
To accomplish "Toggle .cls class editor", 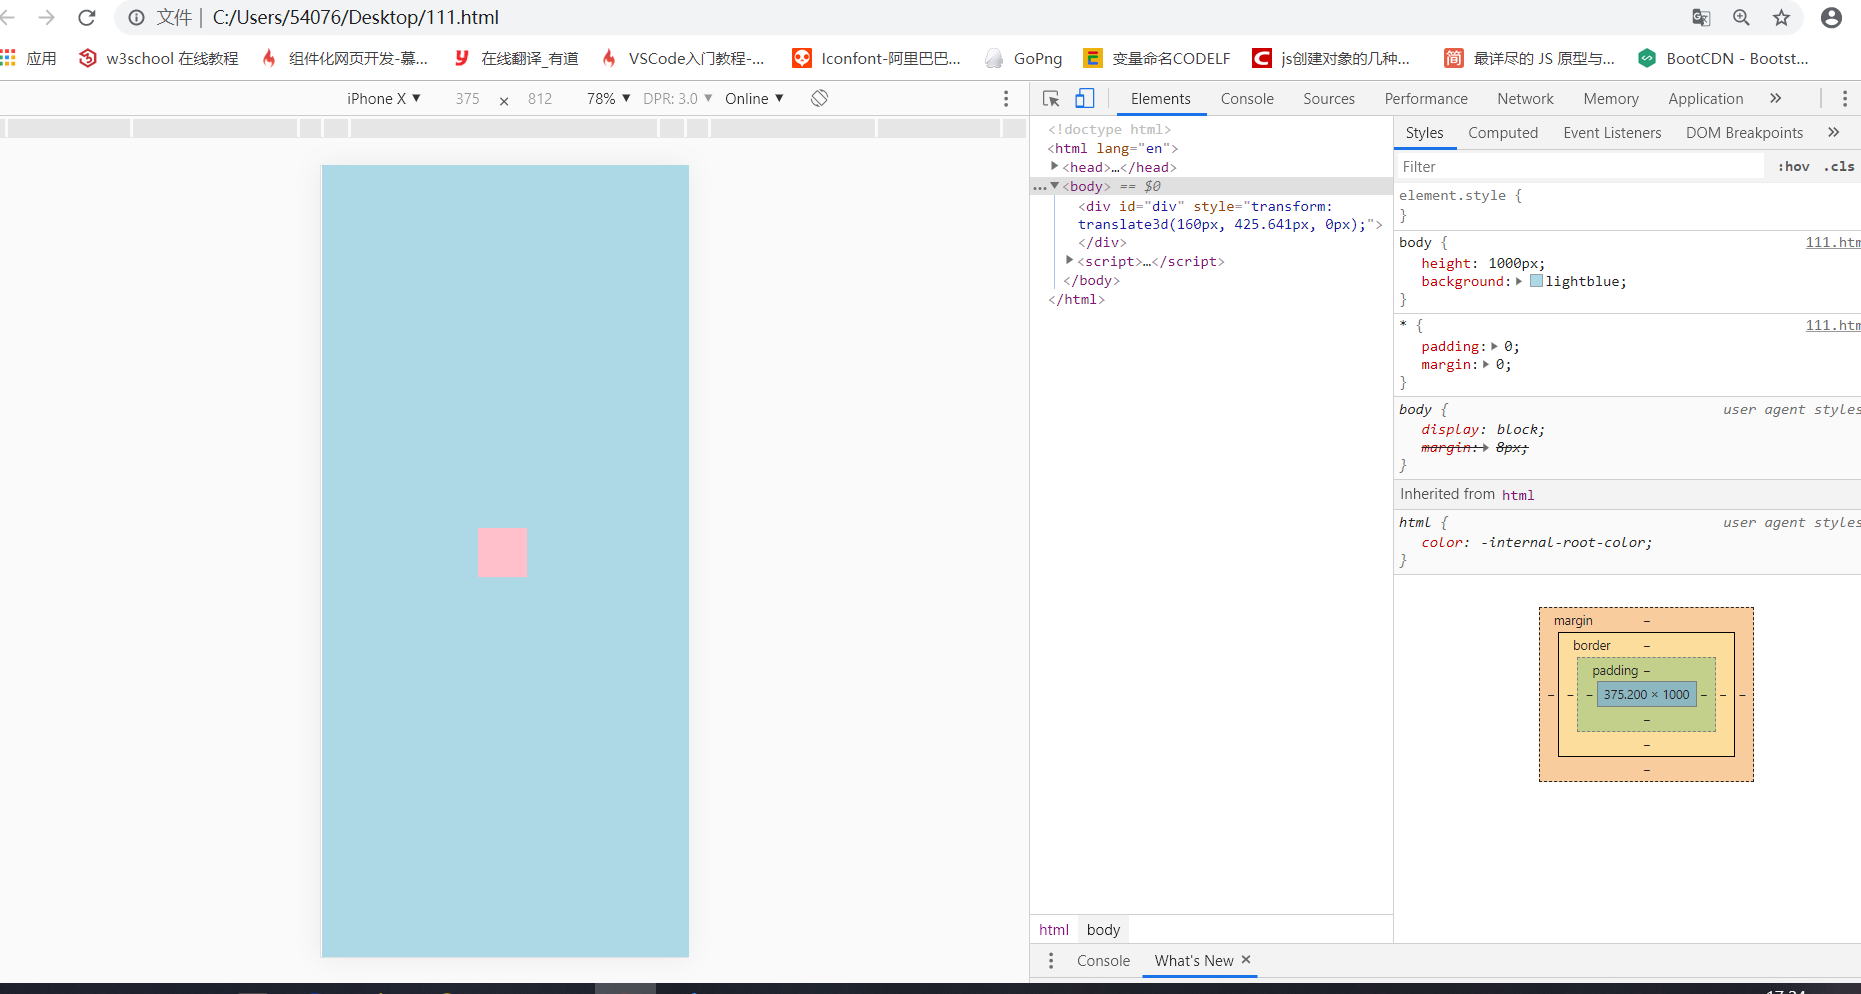I will click(x=1839, y=167).
